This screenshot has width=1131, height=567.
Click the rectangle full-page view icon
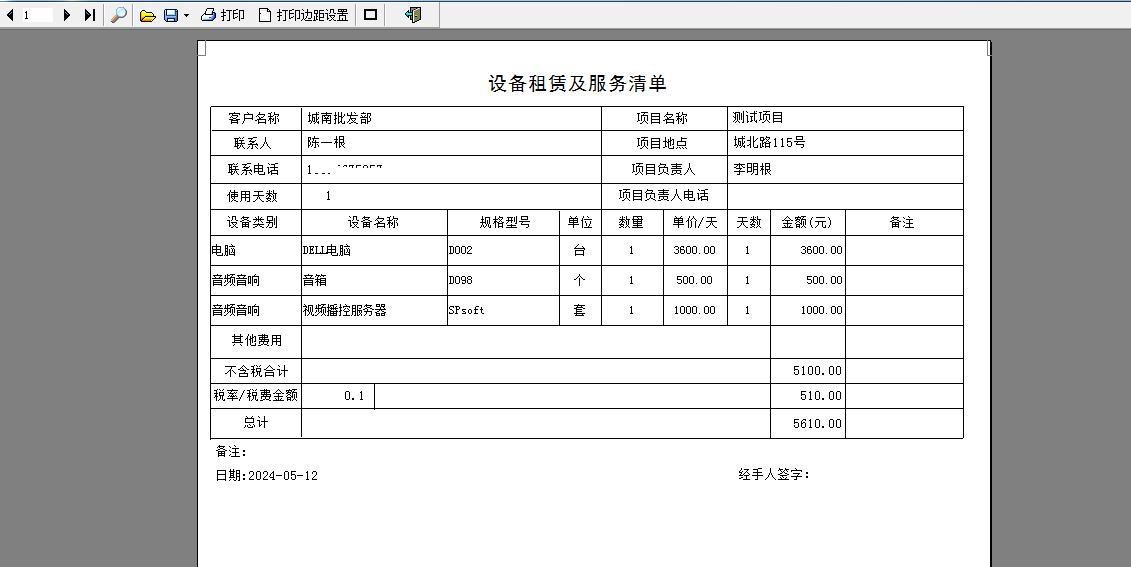(371, 15)
